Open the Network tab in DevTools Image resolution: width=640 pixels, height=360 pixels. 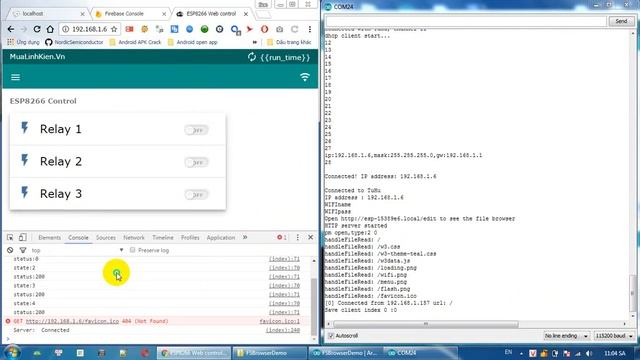(x=134, y=238)
